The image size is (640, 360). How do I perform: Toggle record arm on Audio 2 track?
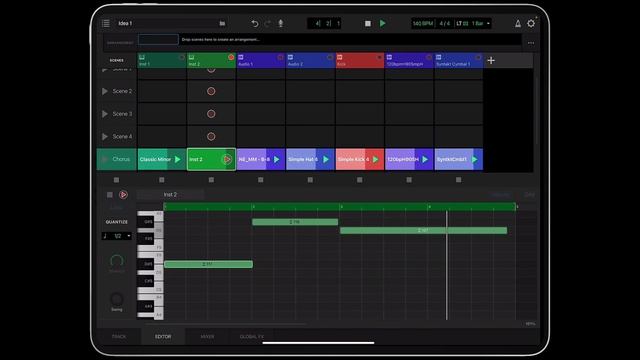click(x=330, y=57)
